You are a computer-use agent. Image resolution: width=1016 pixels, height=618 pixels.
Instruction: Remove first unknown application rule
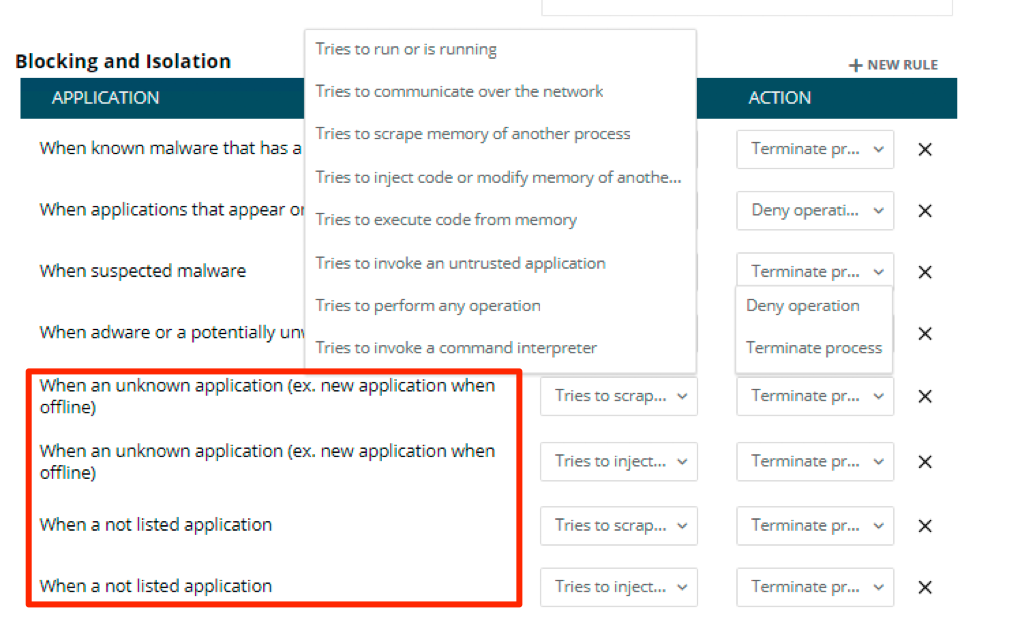pos(925,396)
